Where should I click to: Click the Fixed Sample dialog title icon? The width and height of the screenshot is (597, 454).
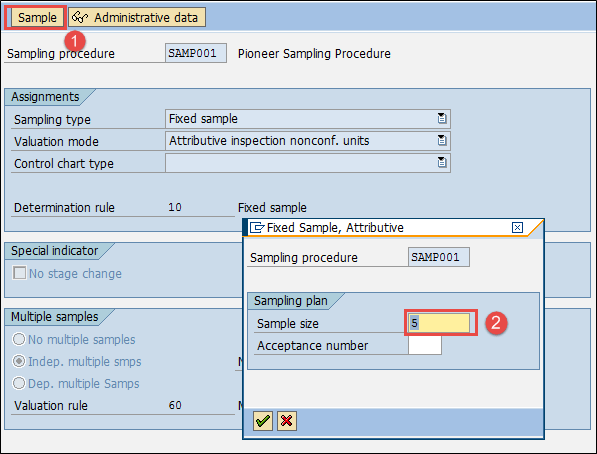257,228
